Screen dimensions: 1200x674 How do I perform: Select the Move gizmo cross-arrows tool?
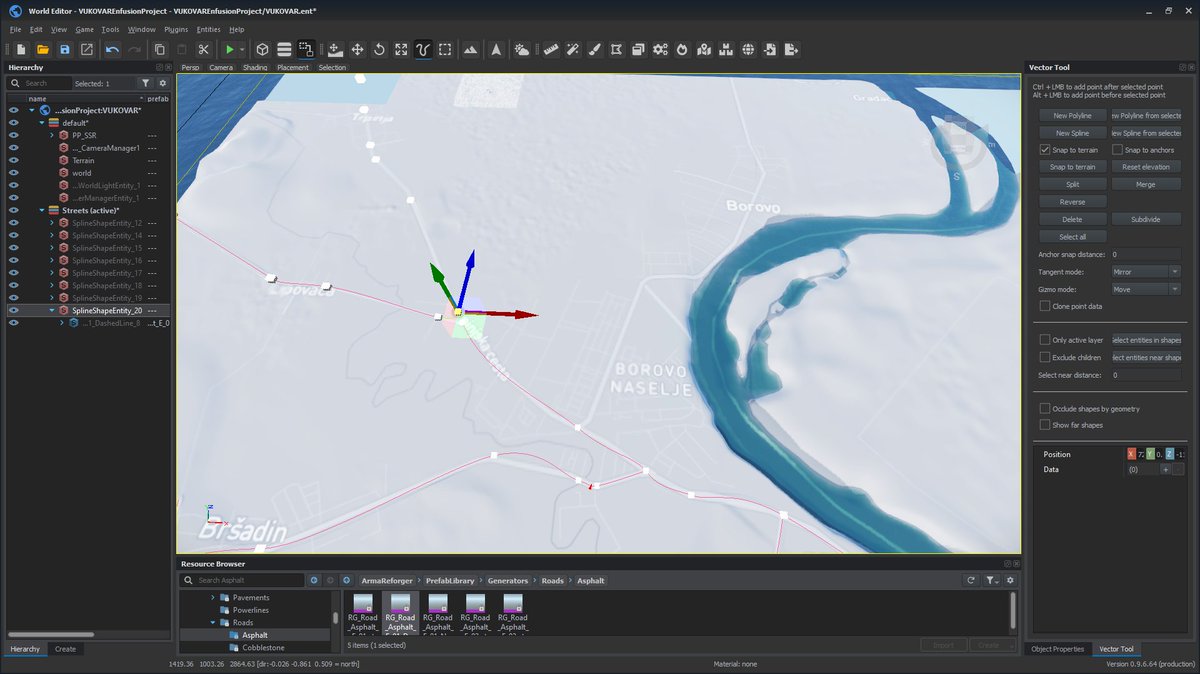tap(357, 49)
